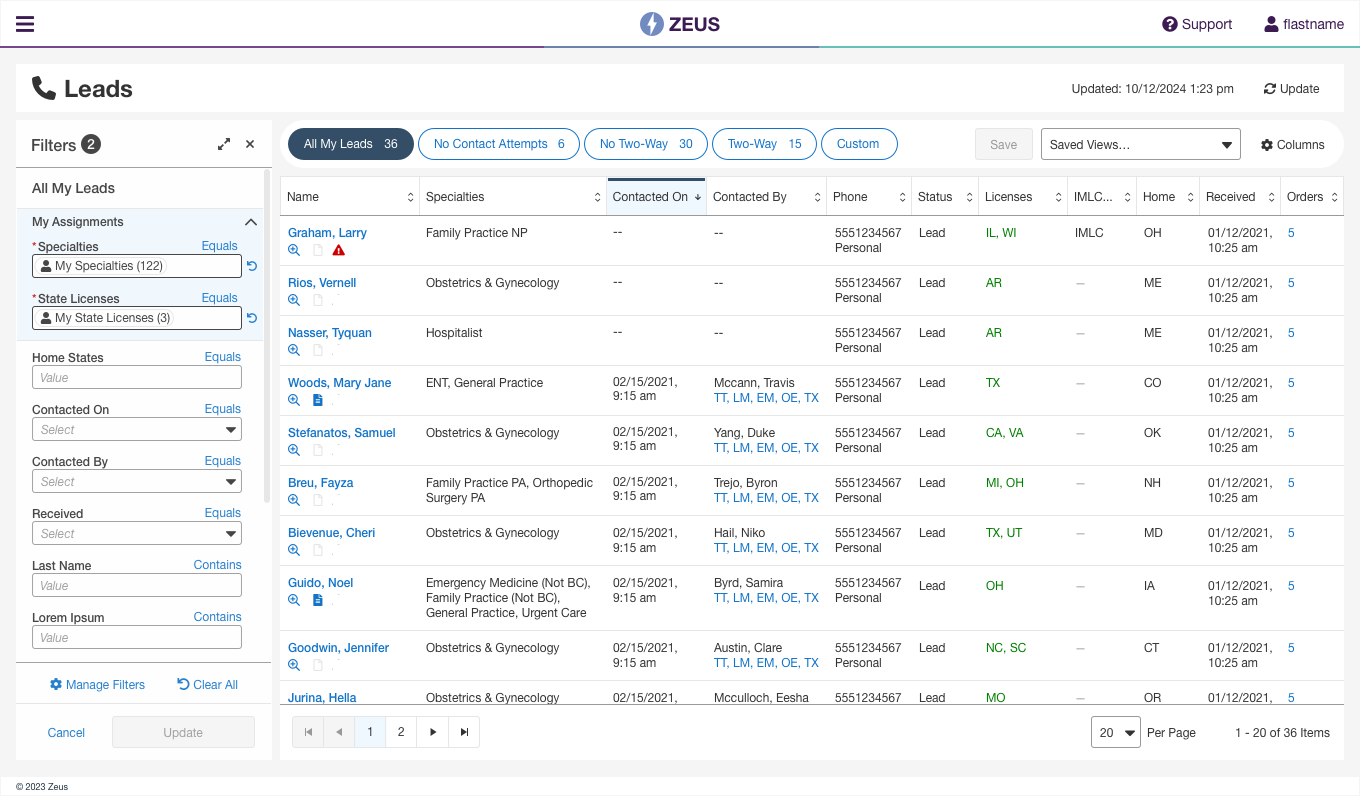Image resolution: width=1360 pixels, height=796 pixels.
Task: Change the Last Name Contains operator
Action: [x=217, y=565]
